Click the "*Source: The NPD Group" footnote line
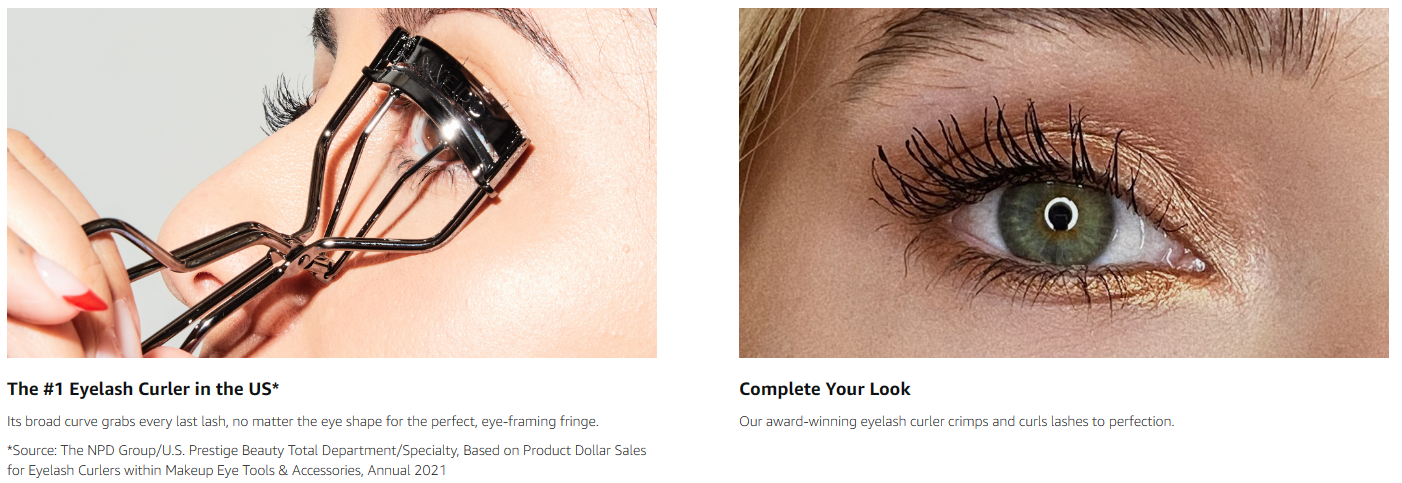Viewport: 1402px width, 483px height. 327,451
